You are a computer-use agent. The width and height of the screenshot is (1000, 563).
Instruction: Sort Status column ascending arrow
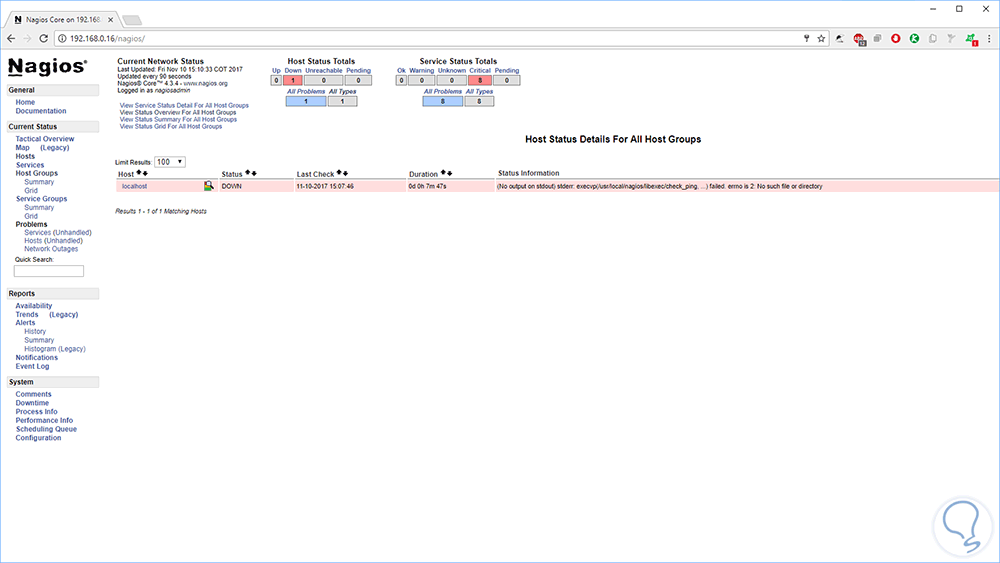tap(248, 173)
